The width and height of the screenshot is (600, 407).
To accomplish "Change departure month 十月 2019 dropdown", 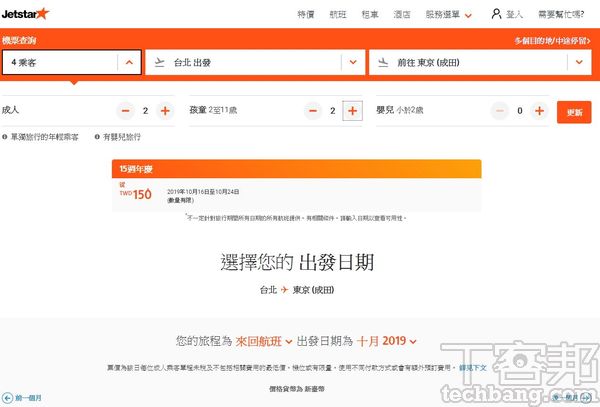I will [386, 341].
